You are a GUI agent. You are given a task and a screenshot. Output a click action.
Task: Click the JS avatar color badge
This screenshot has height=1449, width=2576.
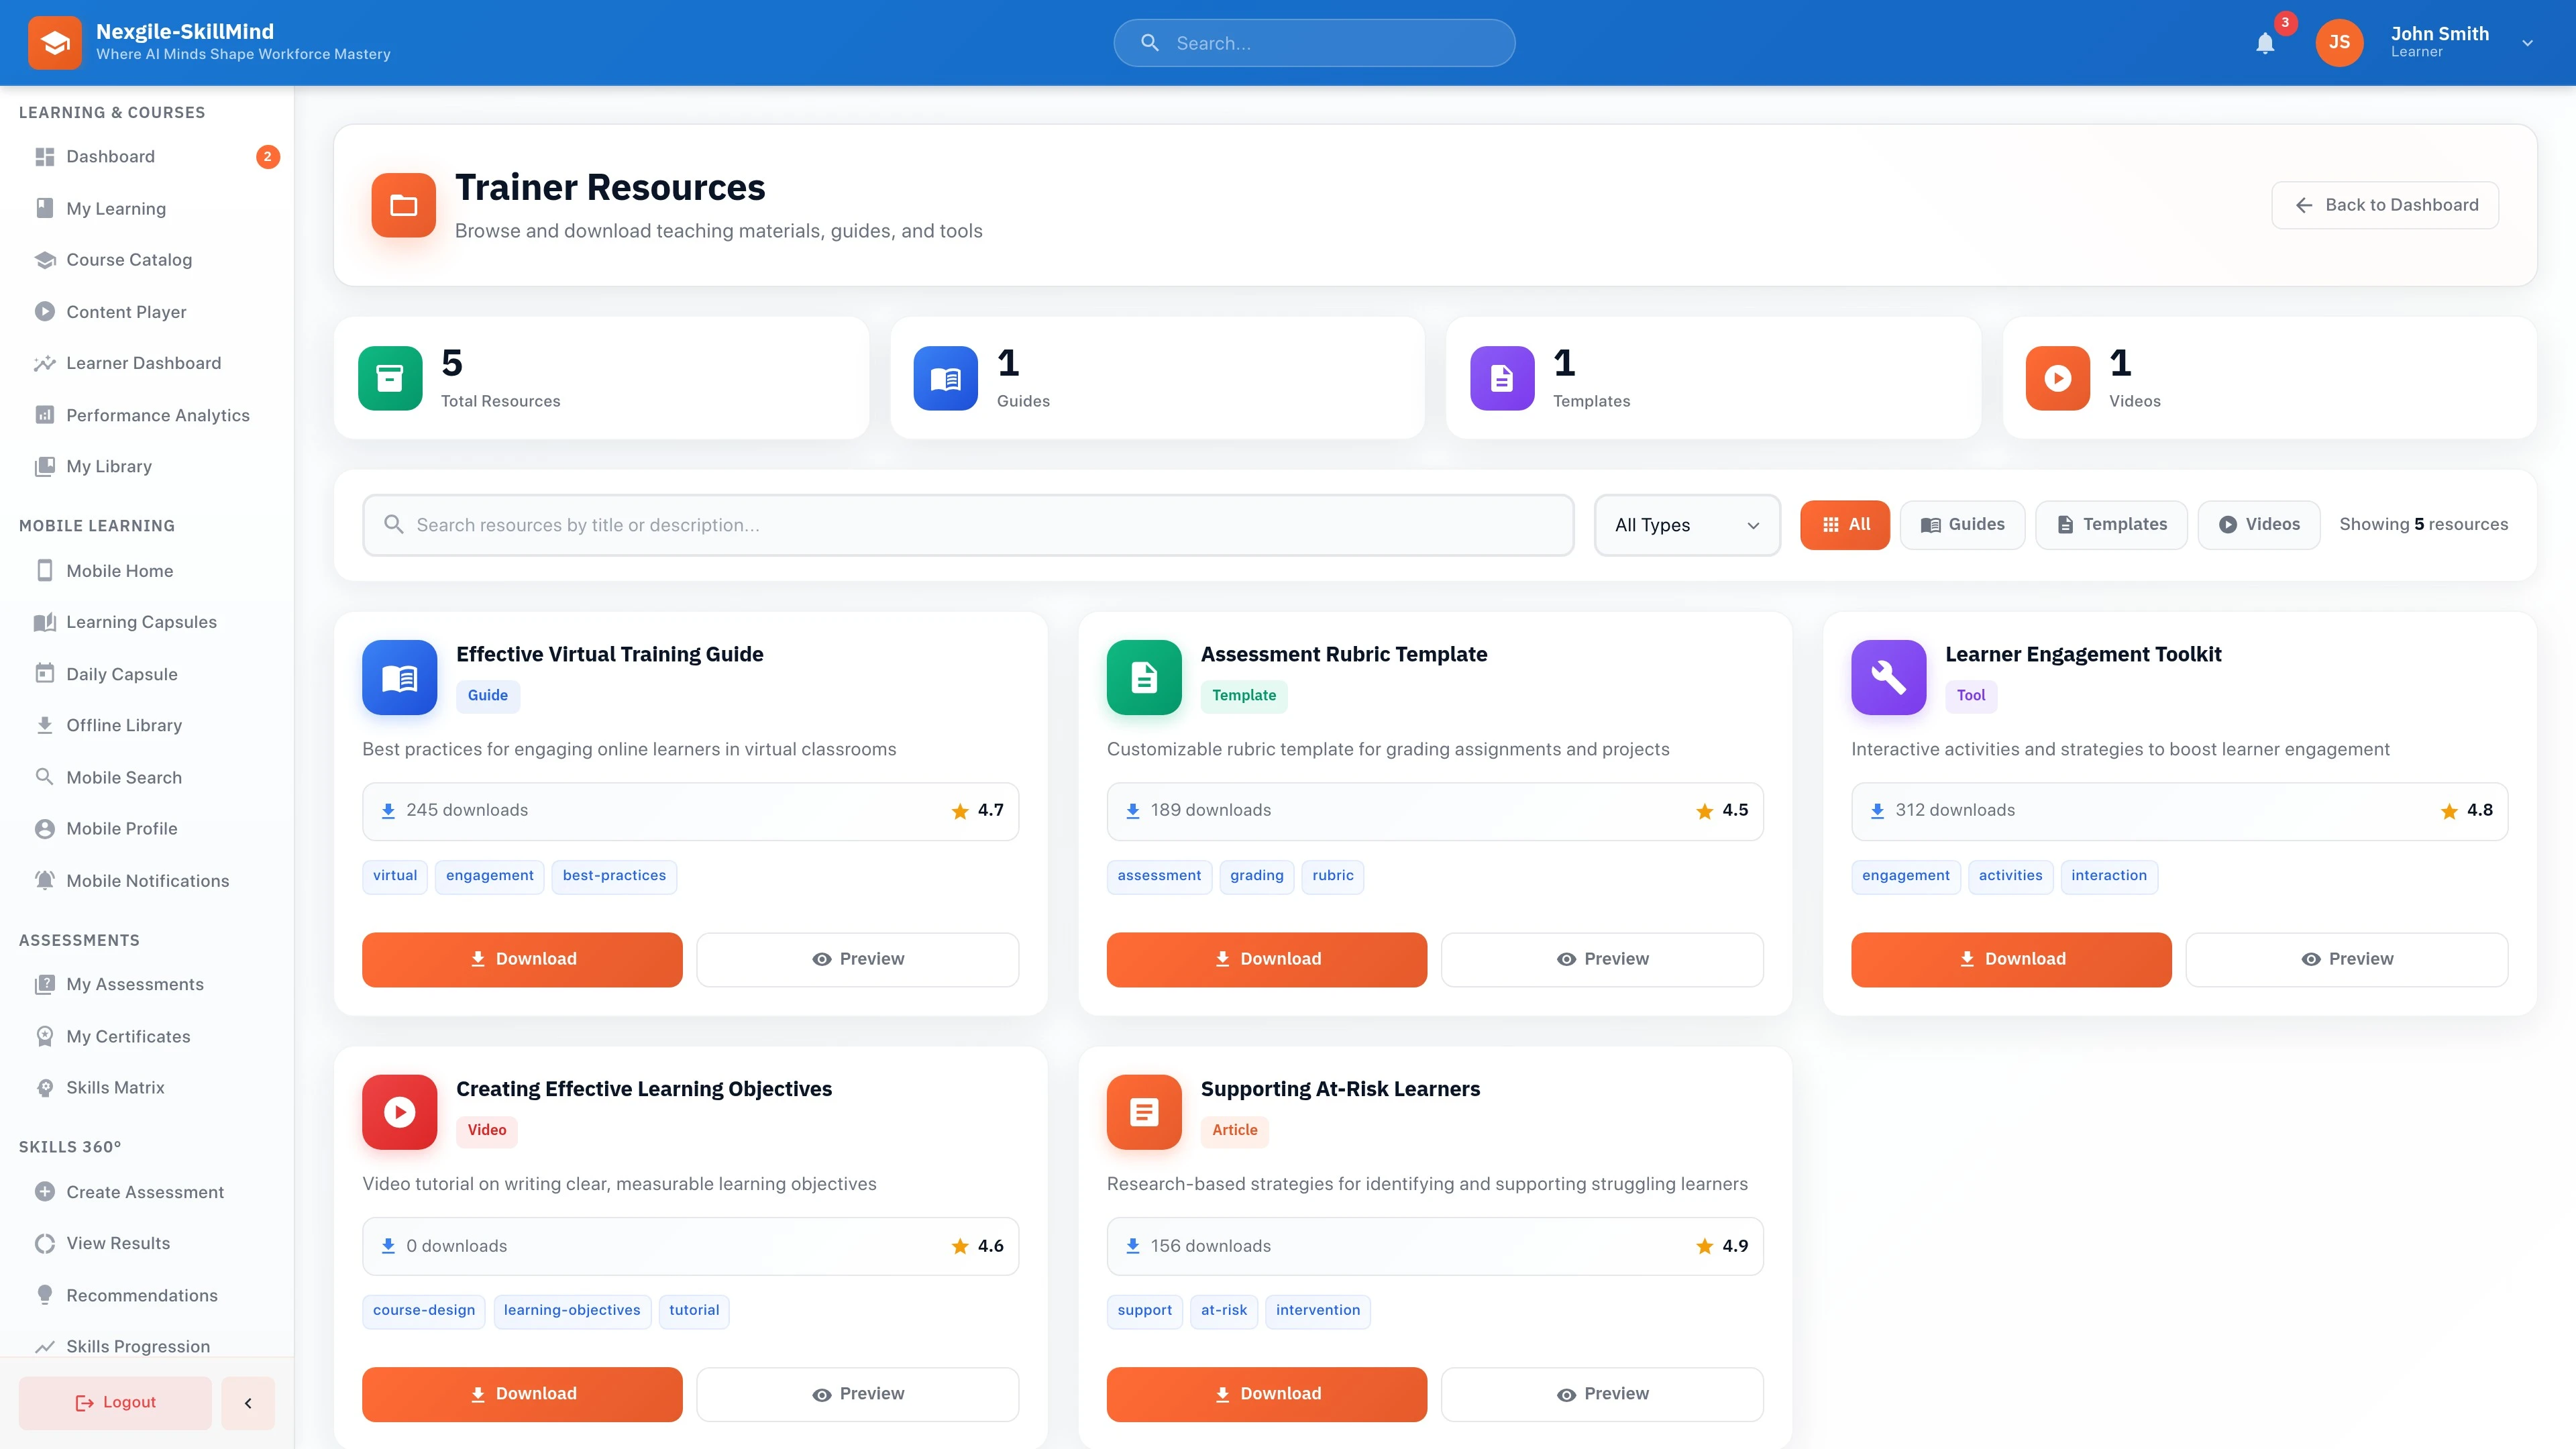pos(2339,43)
